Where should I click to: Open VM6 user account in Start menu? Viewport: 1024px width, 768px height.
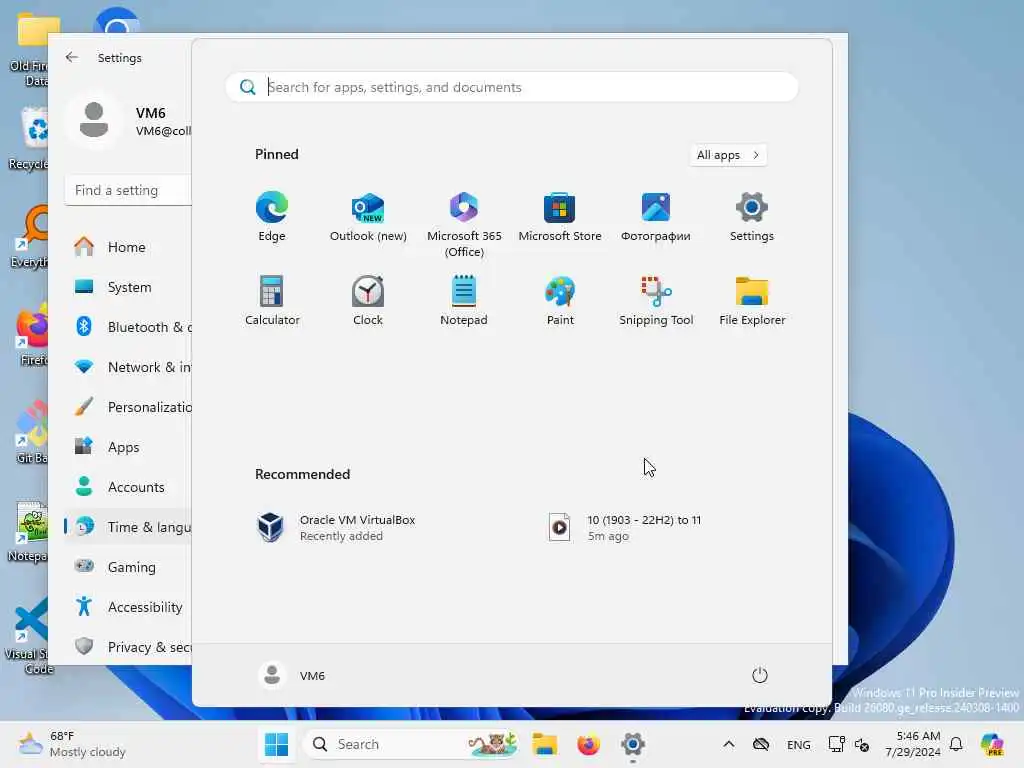292,675
